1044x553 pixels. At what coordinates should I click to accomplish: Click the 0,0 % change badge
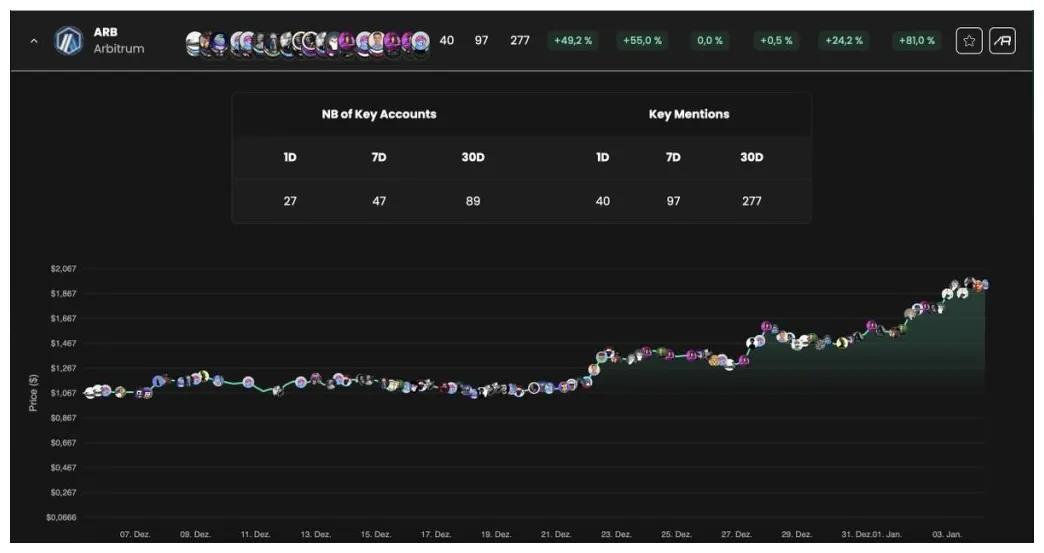click(710, 41)
